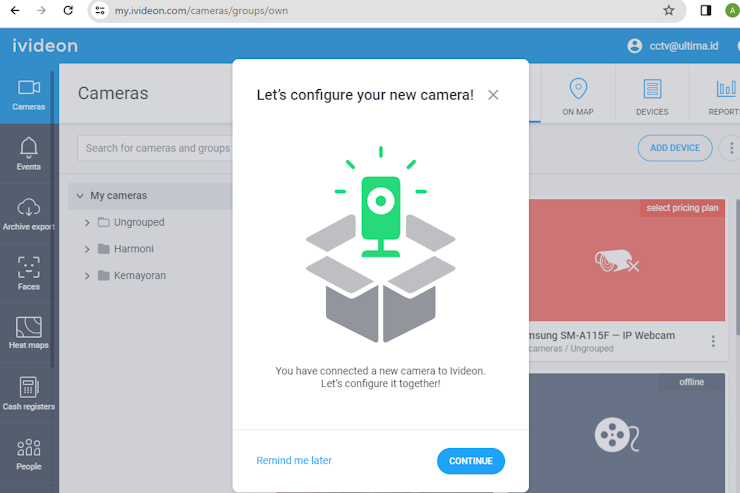This screenshot has height=493, width=740.
Task: Open the offline camera thumbnail
Action: tap(627, 433)
